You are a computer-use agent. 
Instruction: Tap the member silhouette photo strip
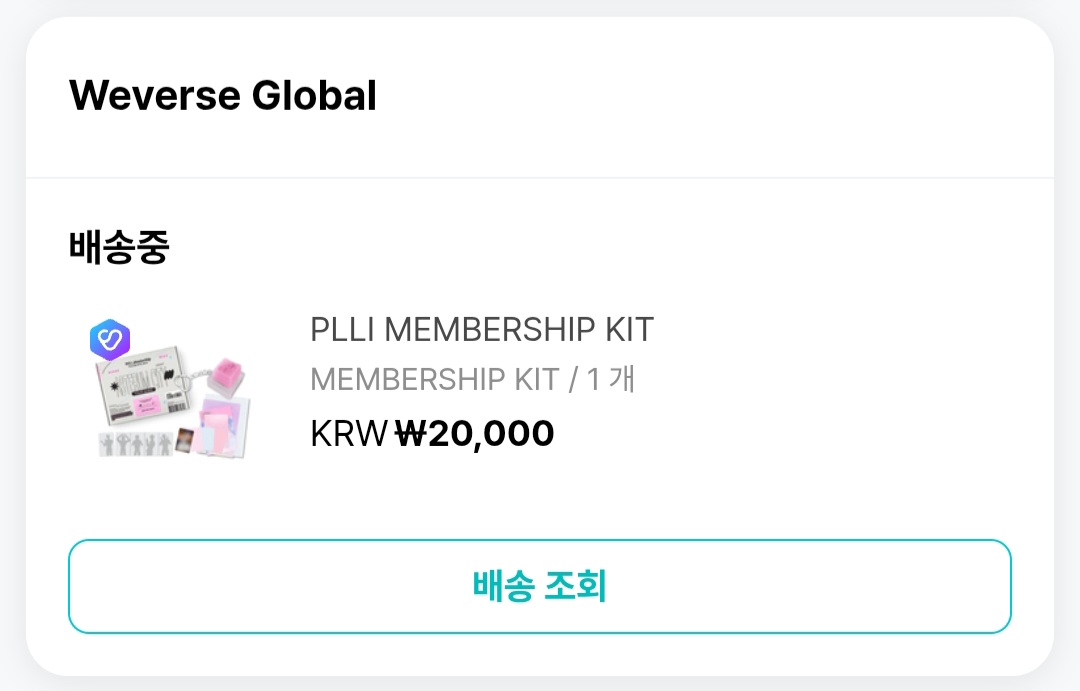[134, 445]
